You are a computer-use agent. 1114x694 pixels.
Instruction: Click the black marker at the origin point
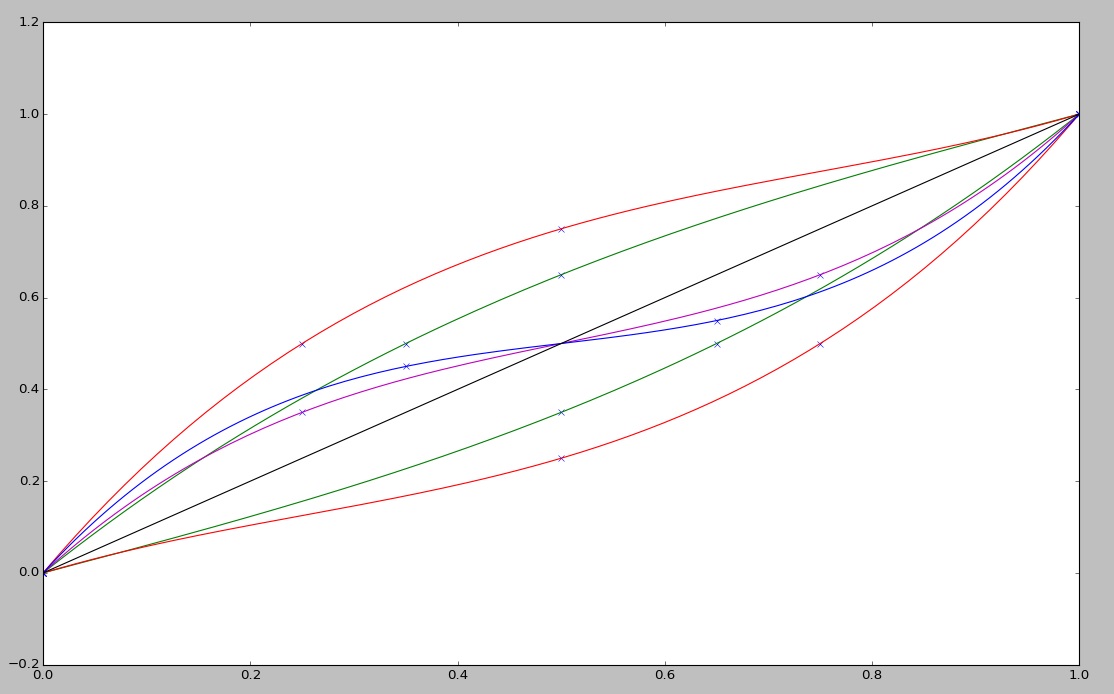[43, 573]
